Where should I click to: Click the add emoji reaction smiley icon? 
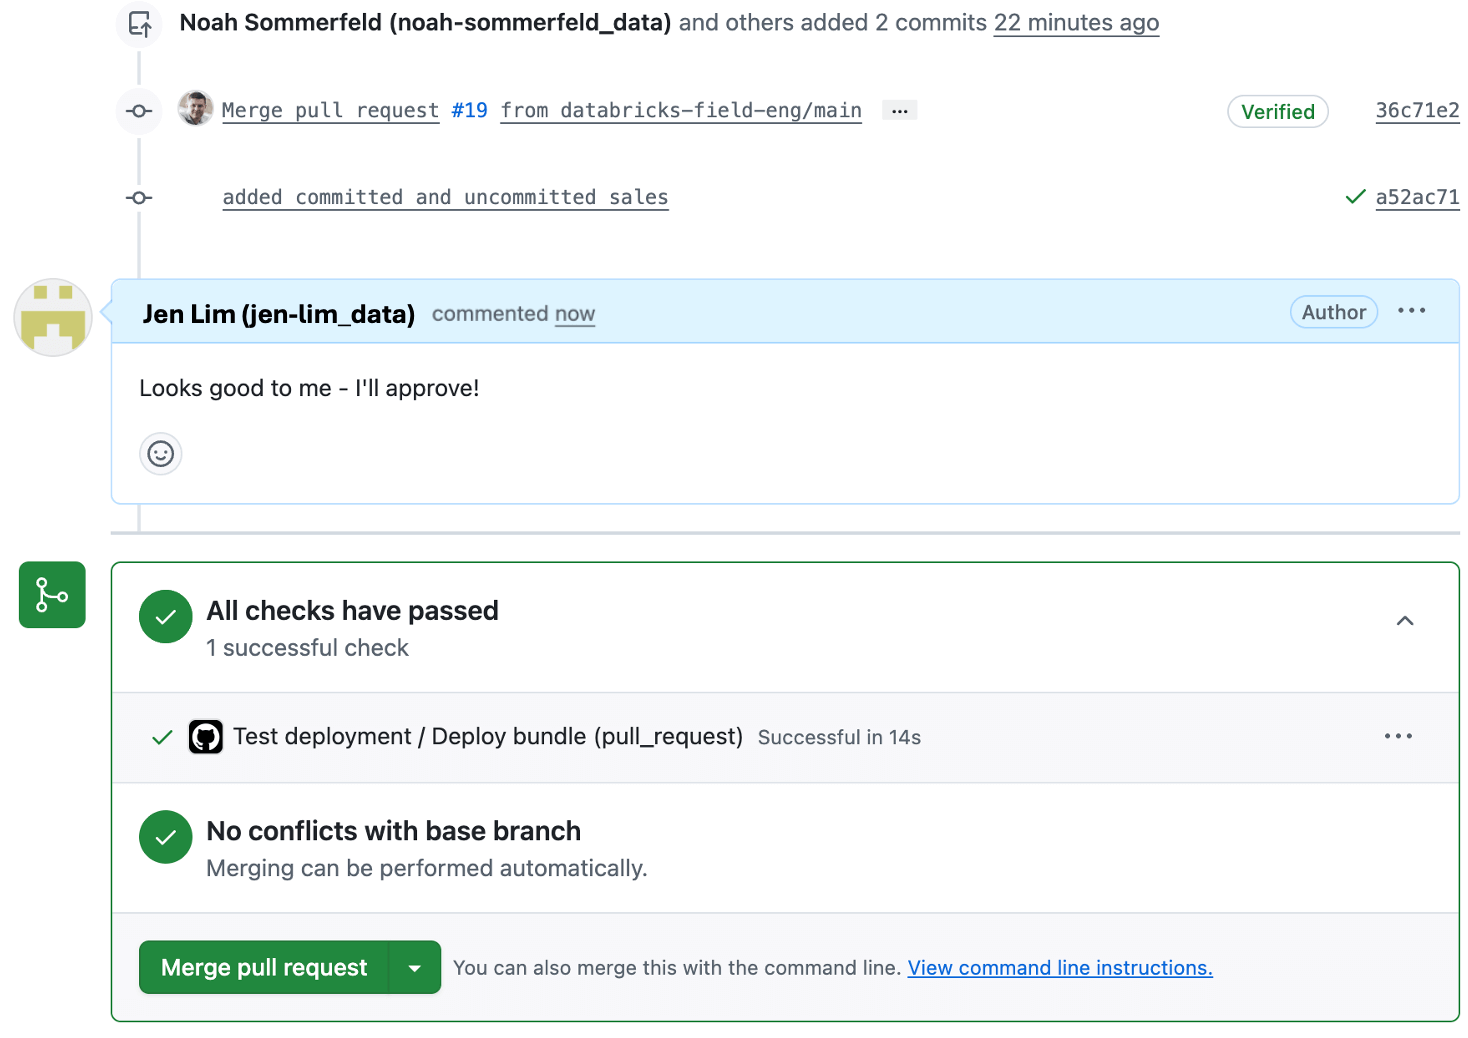(x=160, y=454)
